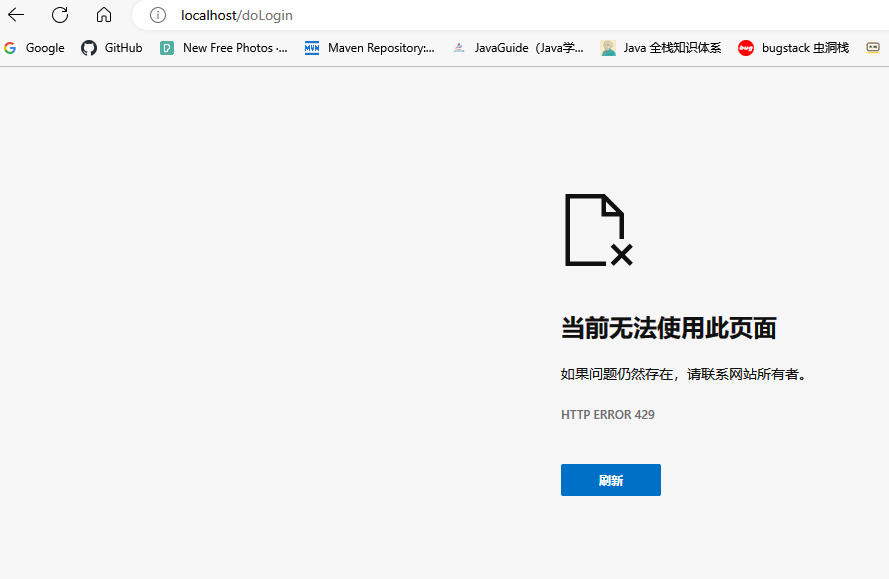Click the red bugstack bookmark icon
This screenshot has height=579, width=889.
746,48
